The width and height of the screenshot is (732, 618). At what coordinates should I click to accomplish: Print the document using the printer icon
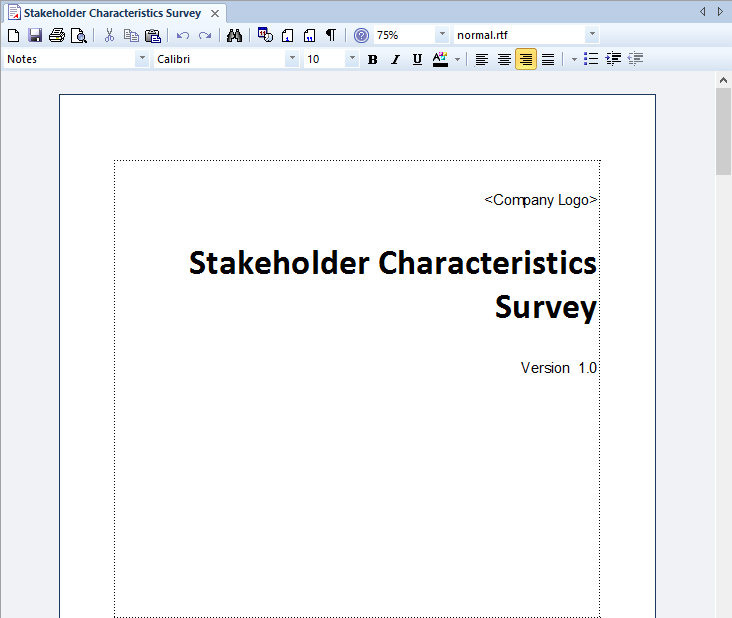[57, 35]
